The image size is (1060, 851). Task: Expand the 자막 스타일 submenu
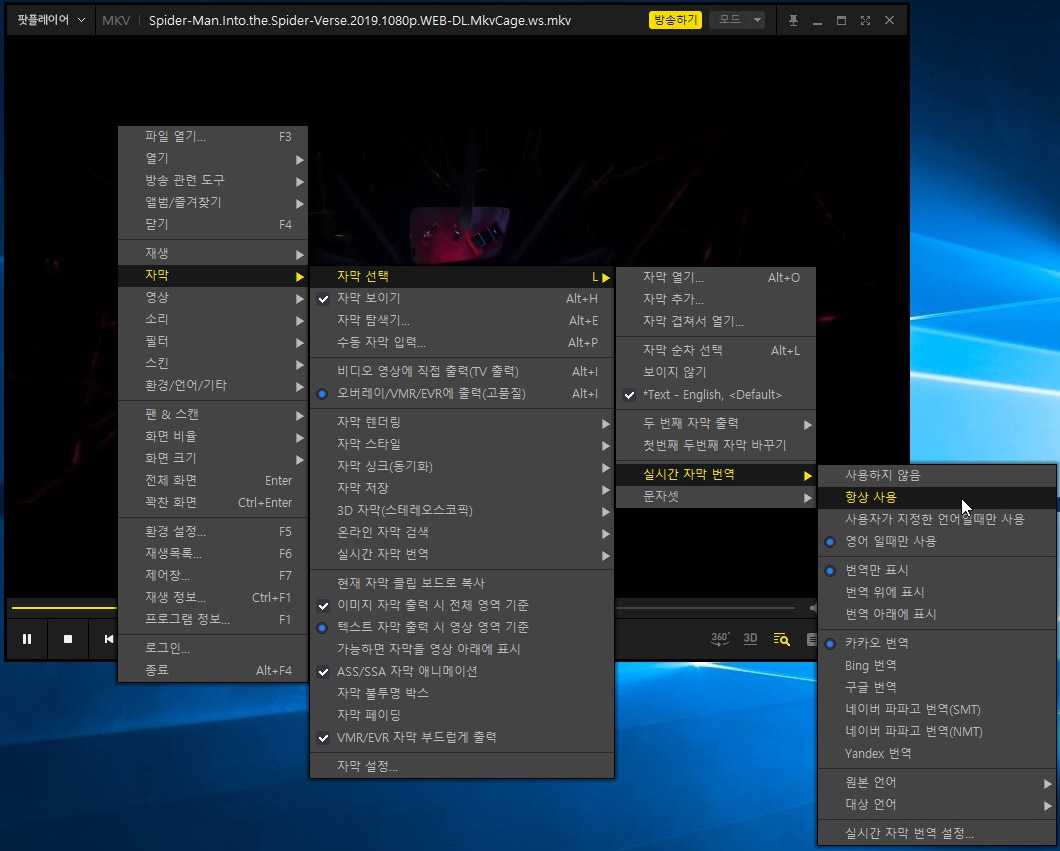(462, 444)
